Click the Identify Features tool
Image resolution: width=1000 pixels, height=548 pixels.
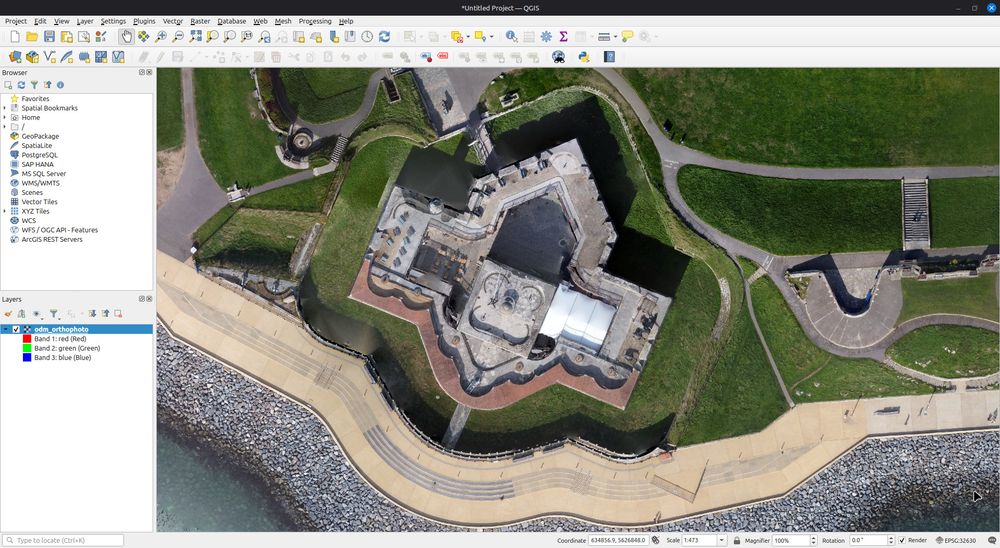(x=511, y=37)
